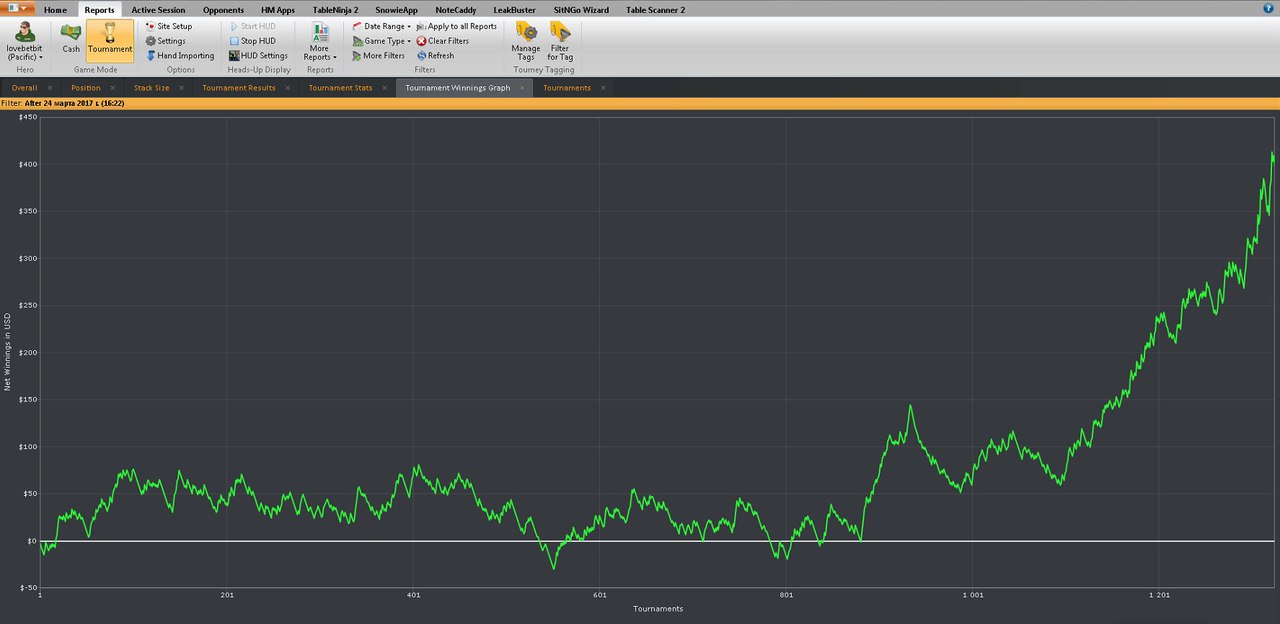Open Manage Tags

pyautogui.click(x=526, y=42)
